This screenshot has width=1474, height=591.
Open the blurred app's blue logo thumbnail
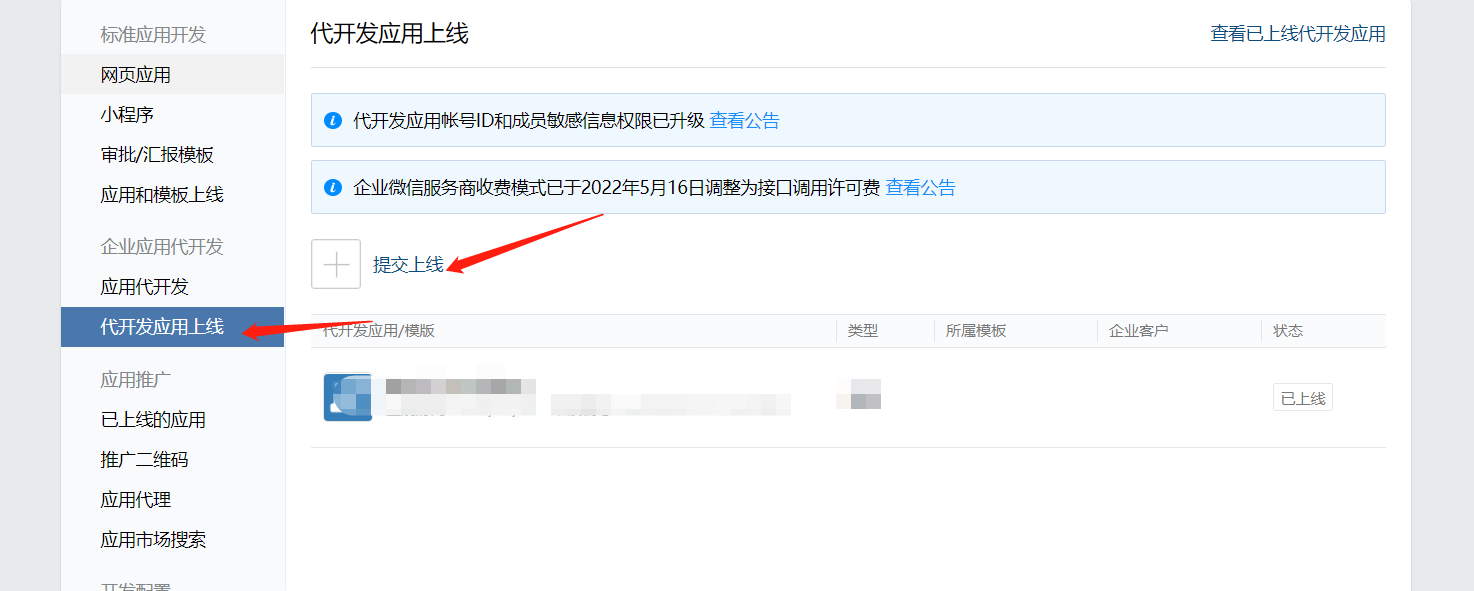pos(348,397)
